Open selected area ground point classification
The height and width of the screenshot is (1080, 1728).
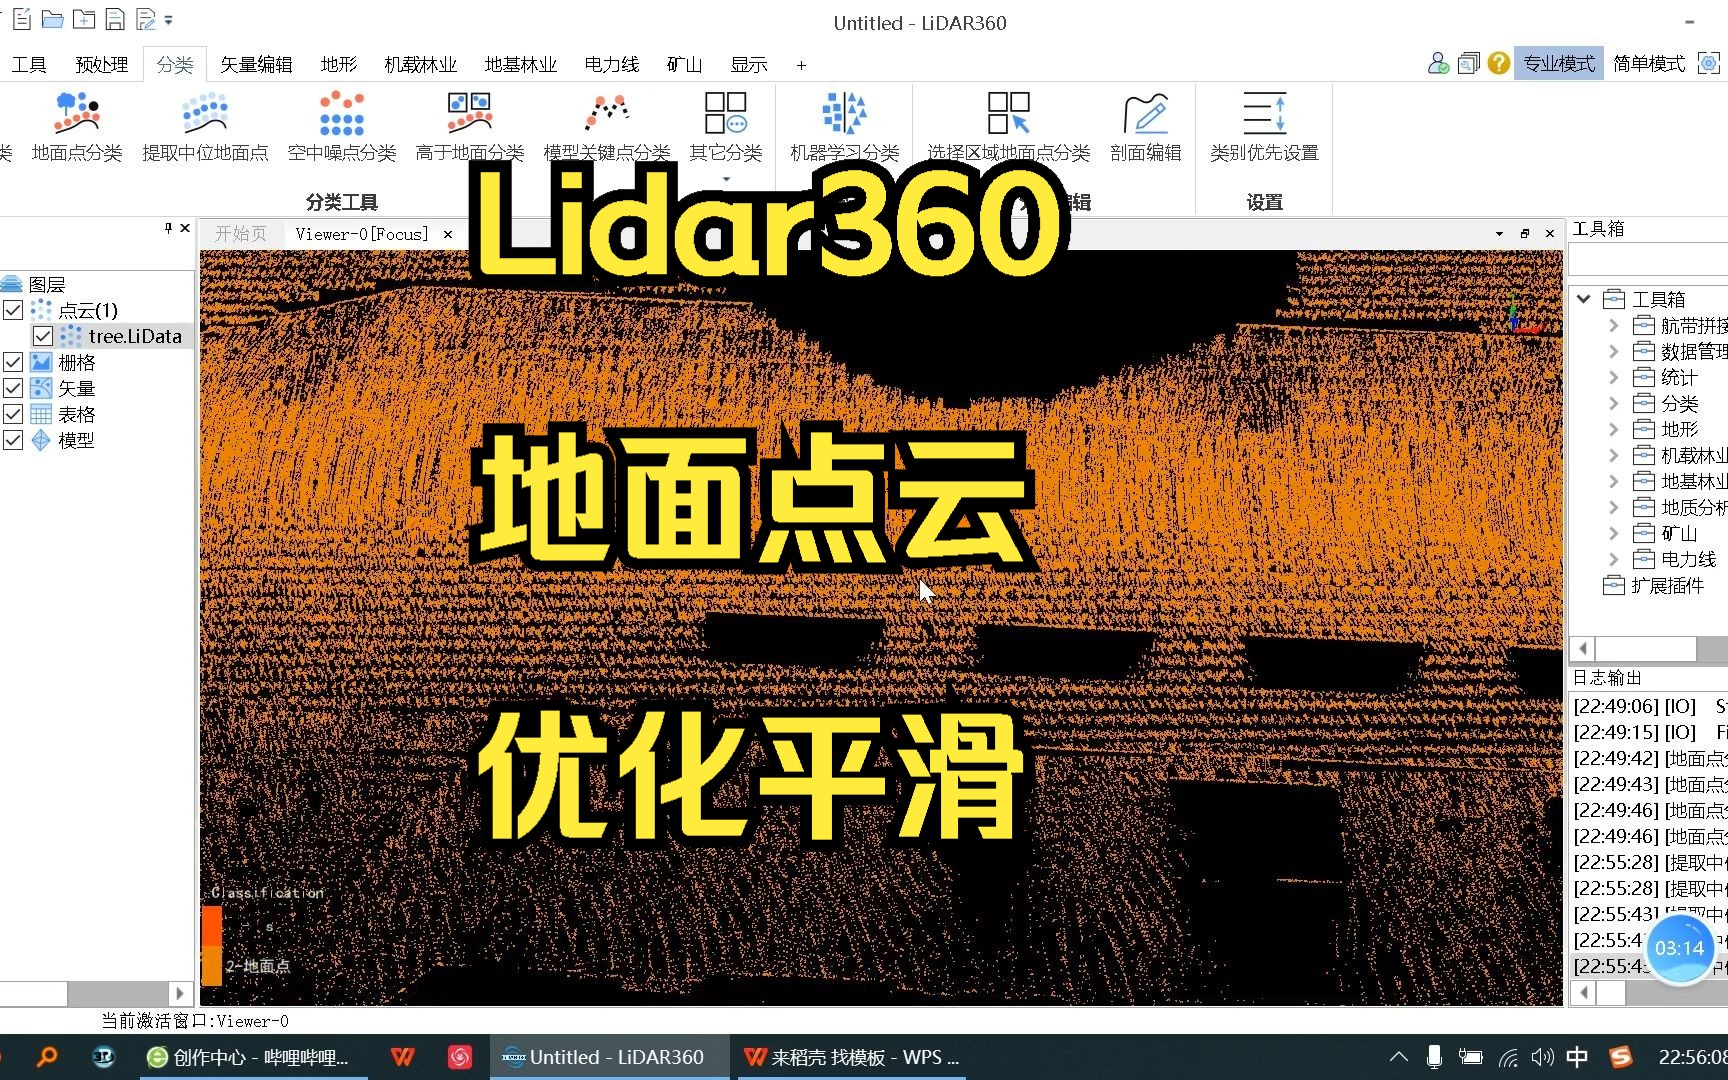tap(1009, 127)
